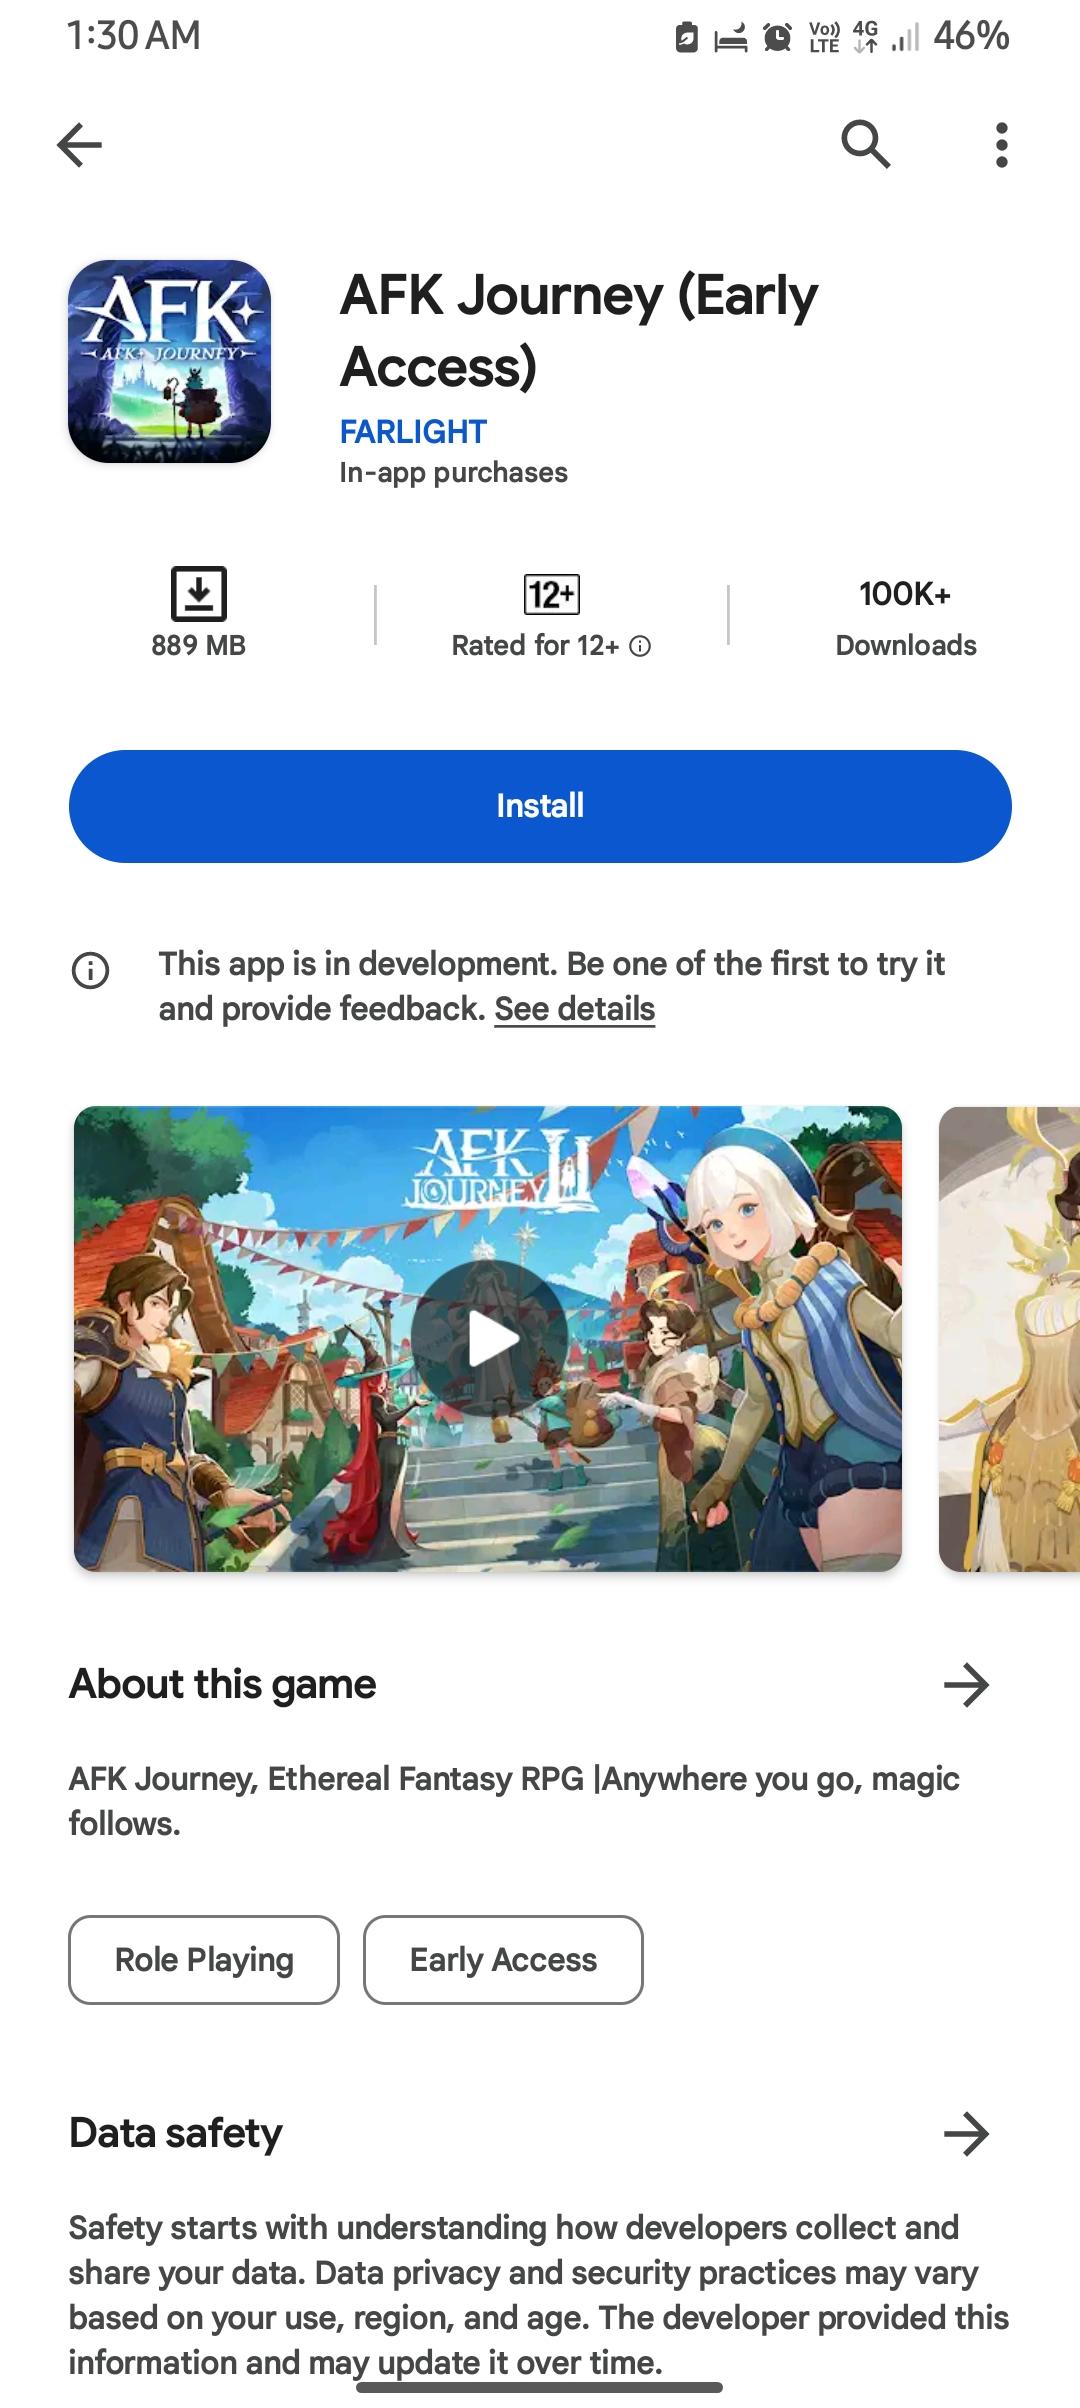
Task: Tap the battery percentage in status bar
Action: 971,36
